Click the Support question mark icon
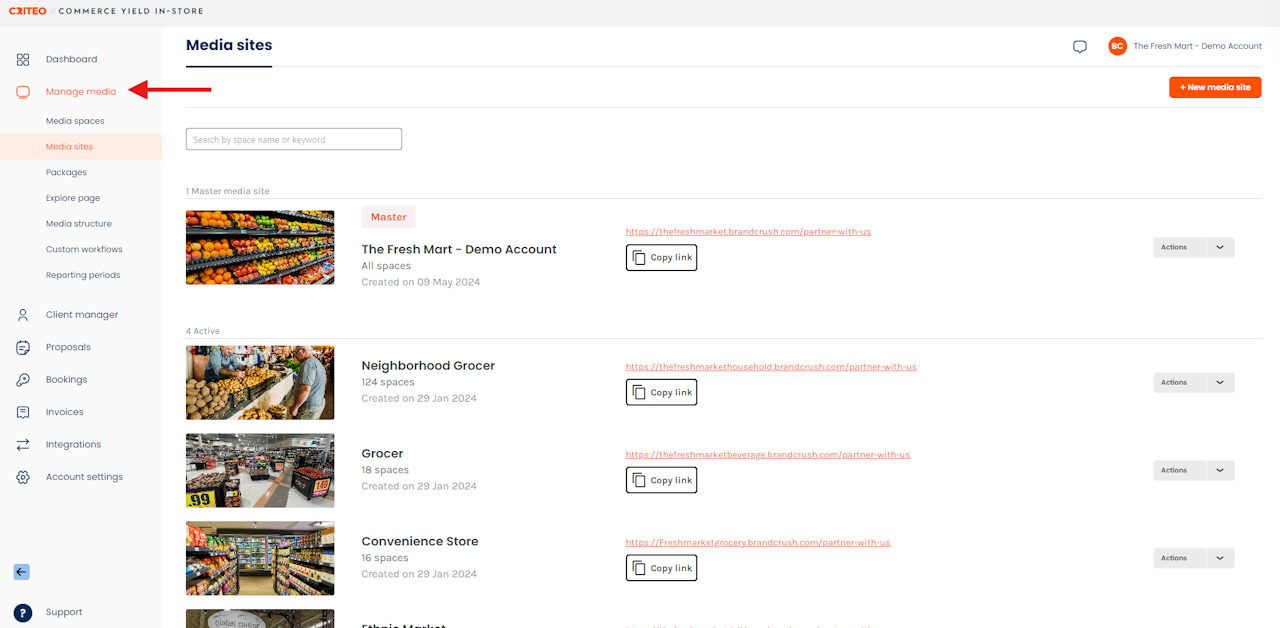Image resolution: width=1280 pixels, height=628 pixels. click(23, 613)
